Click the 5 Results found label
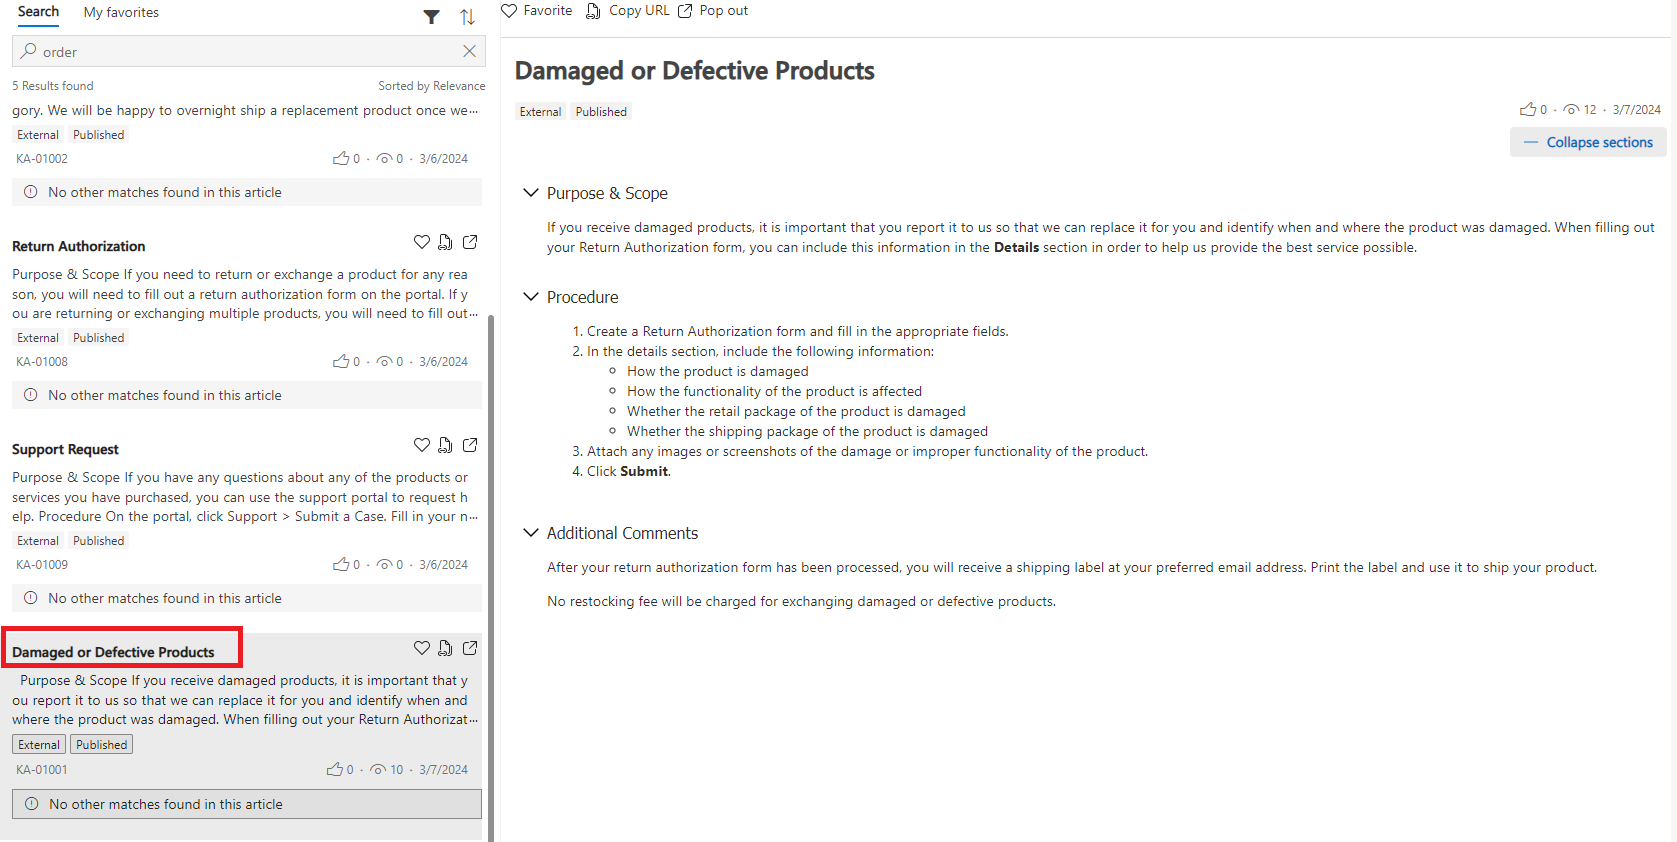Screen dimensions: 1677x842 click(x=53, y=86)
